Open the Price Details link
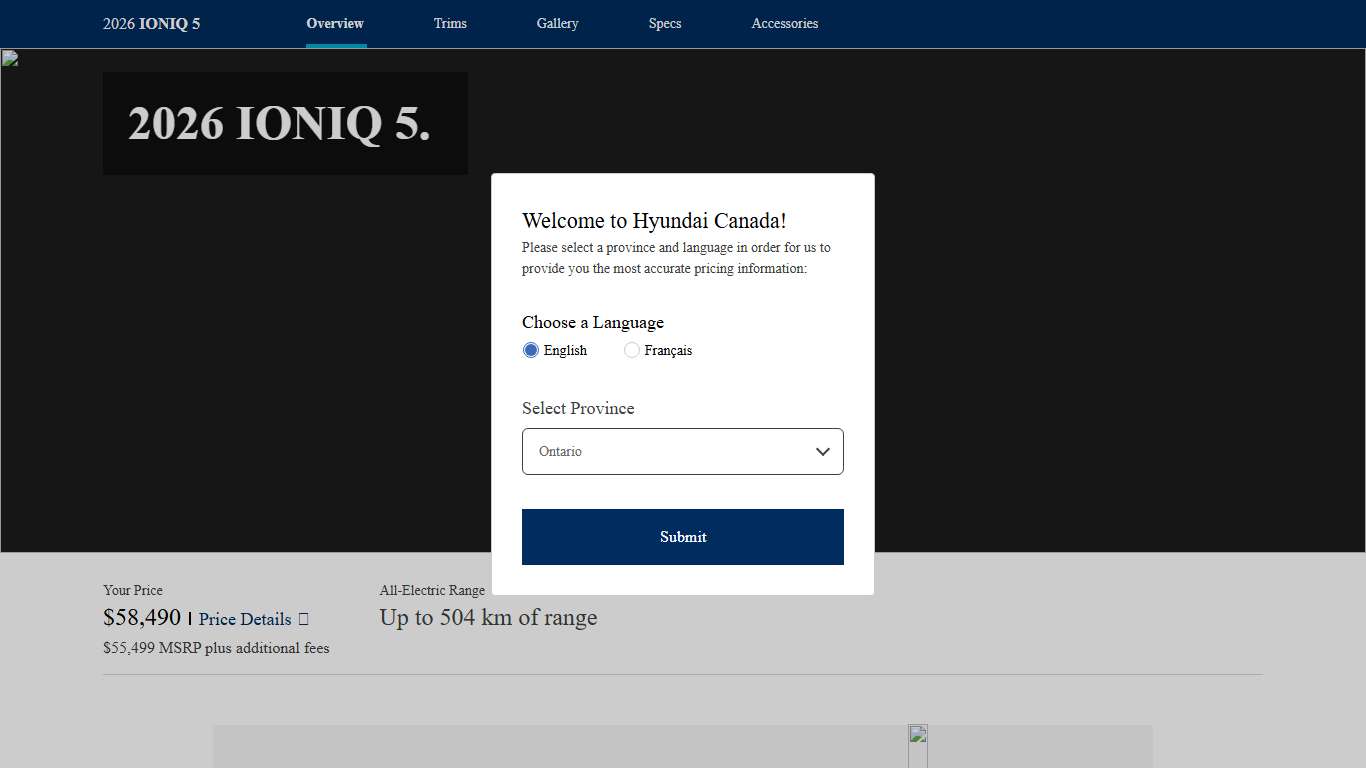 [245, 619]
